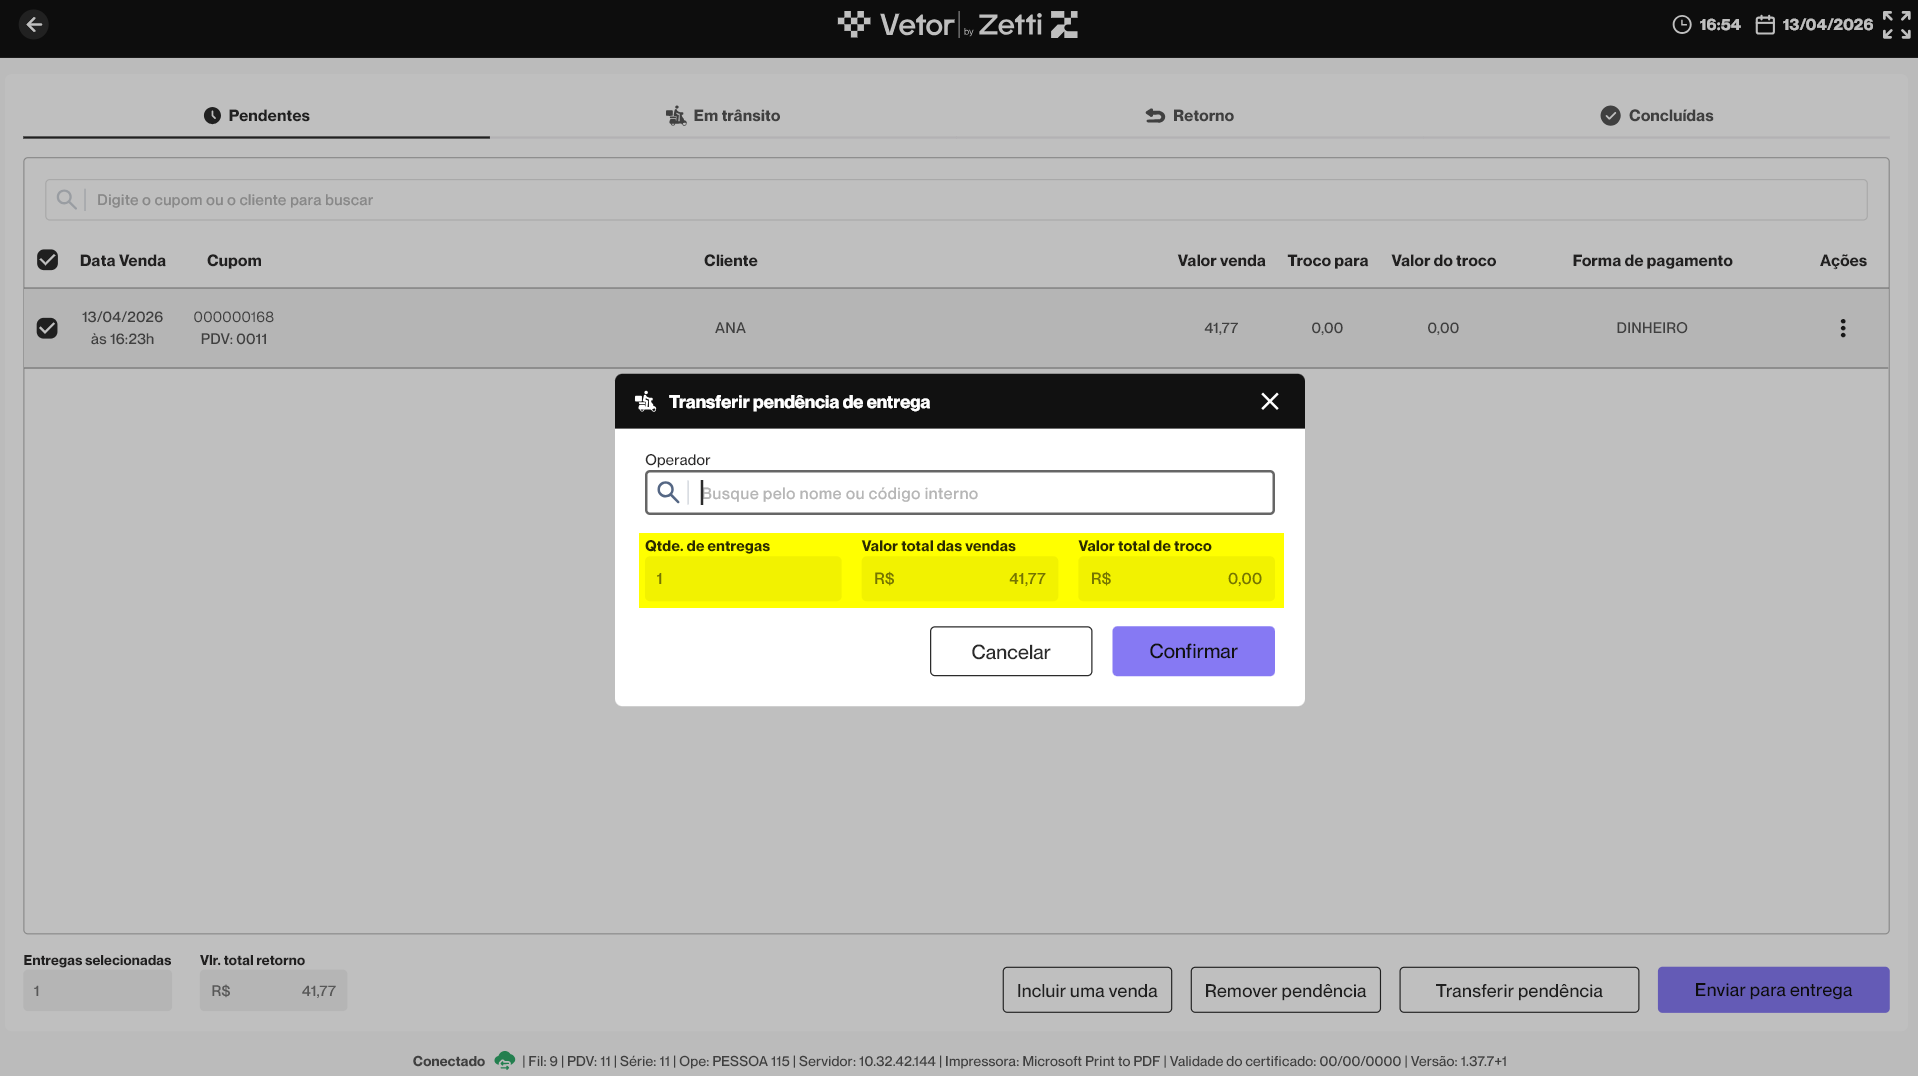Go to the Concluídas tab
Image resolution: width=1918 pixels, height=1076 pixels.
(x=1656, y=115)
